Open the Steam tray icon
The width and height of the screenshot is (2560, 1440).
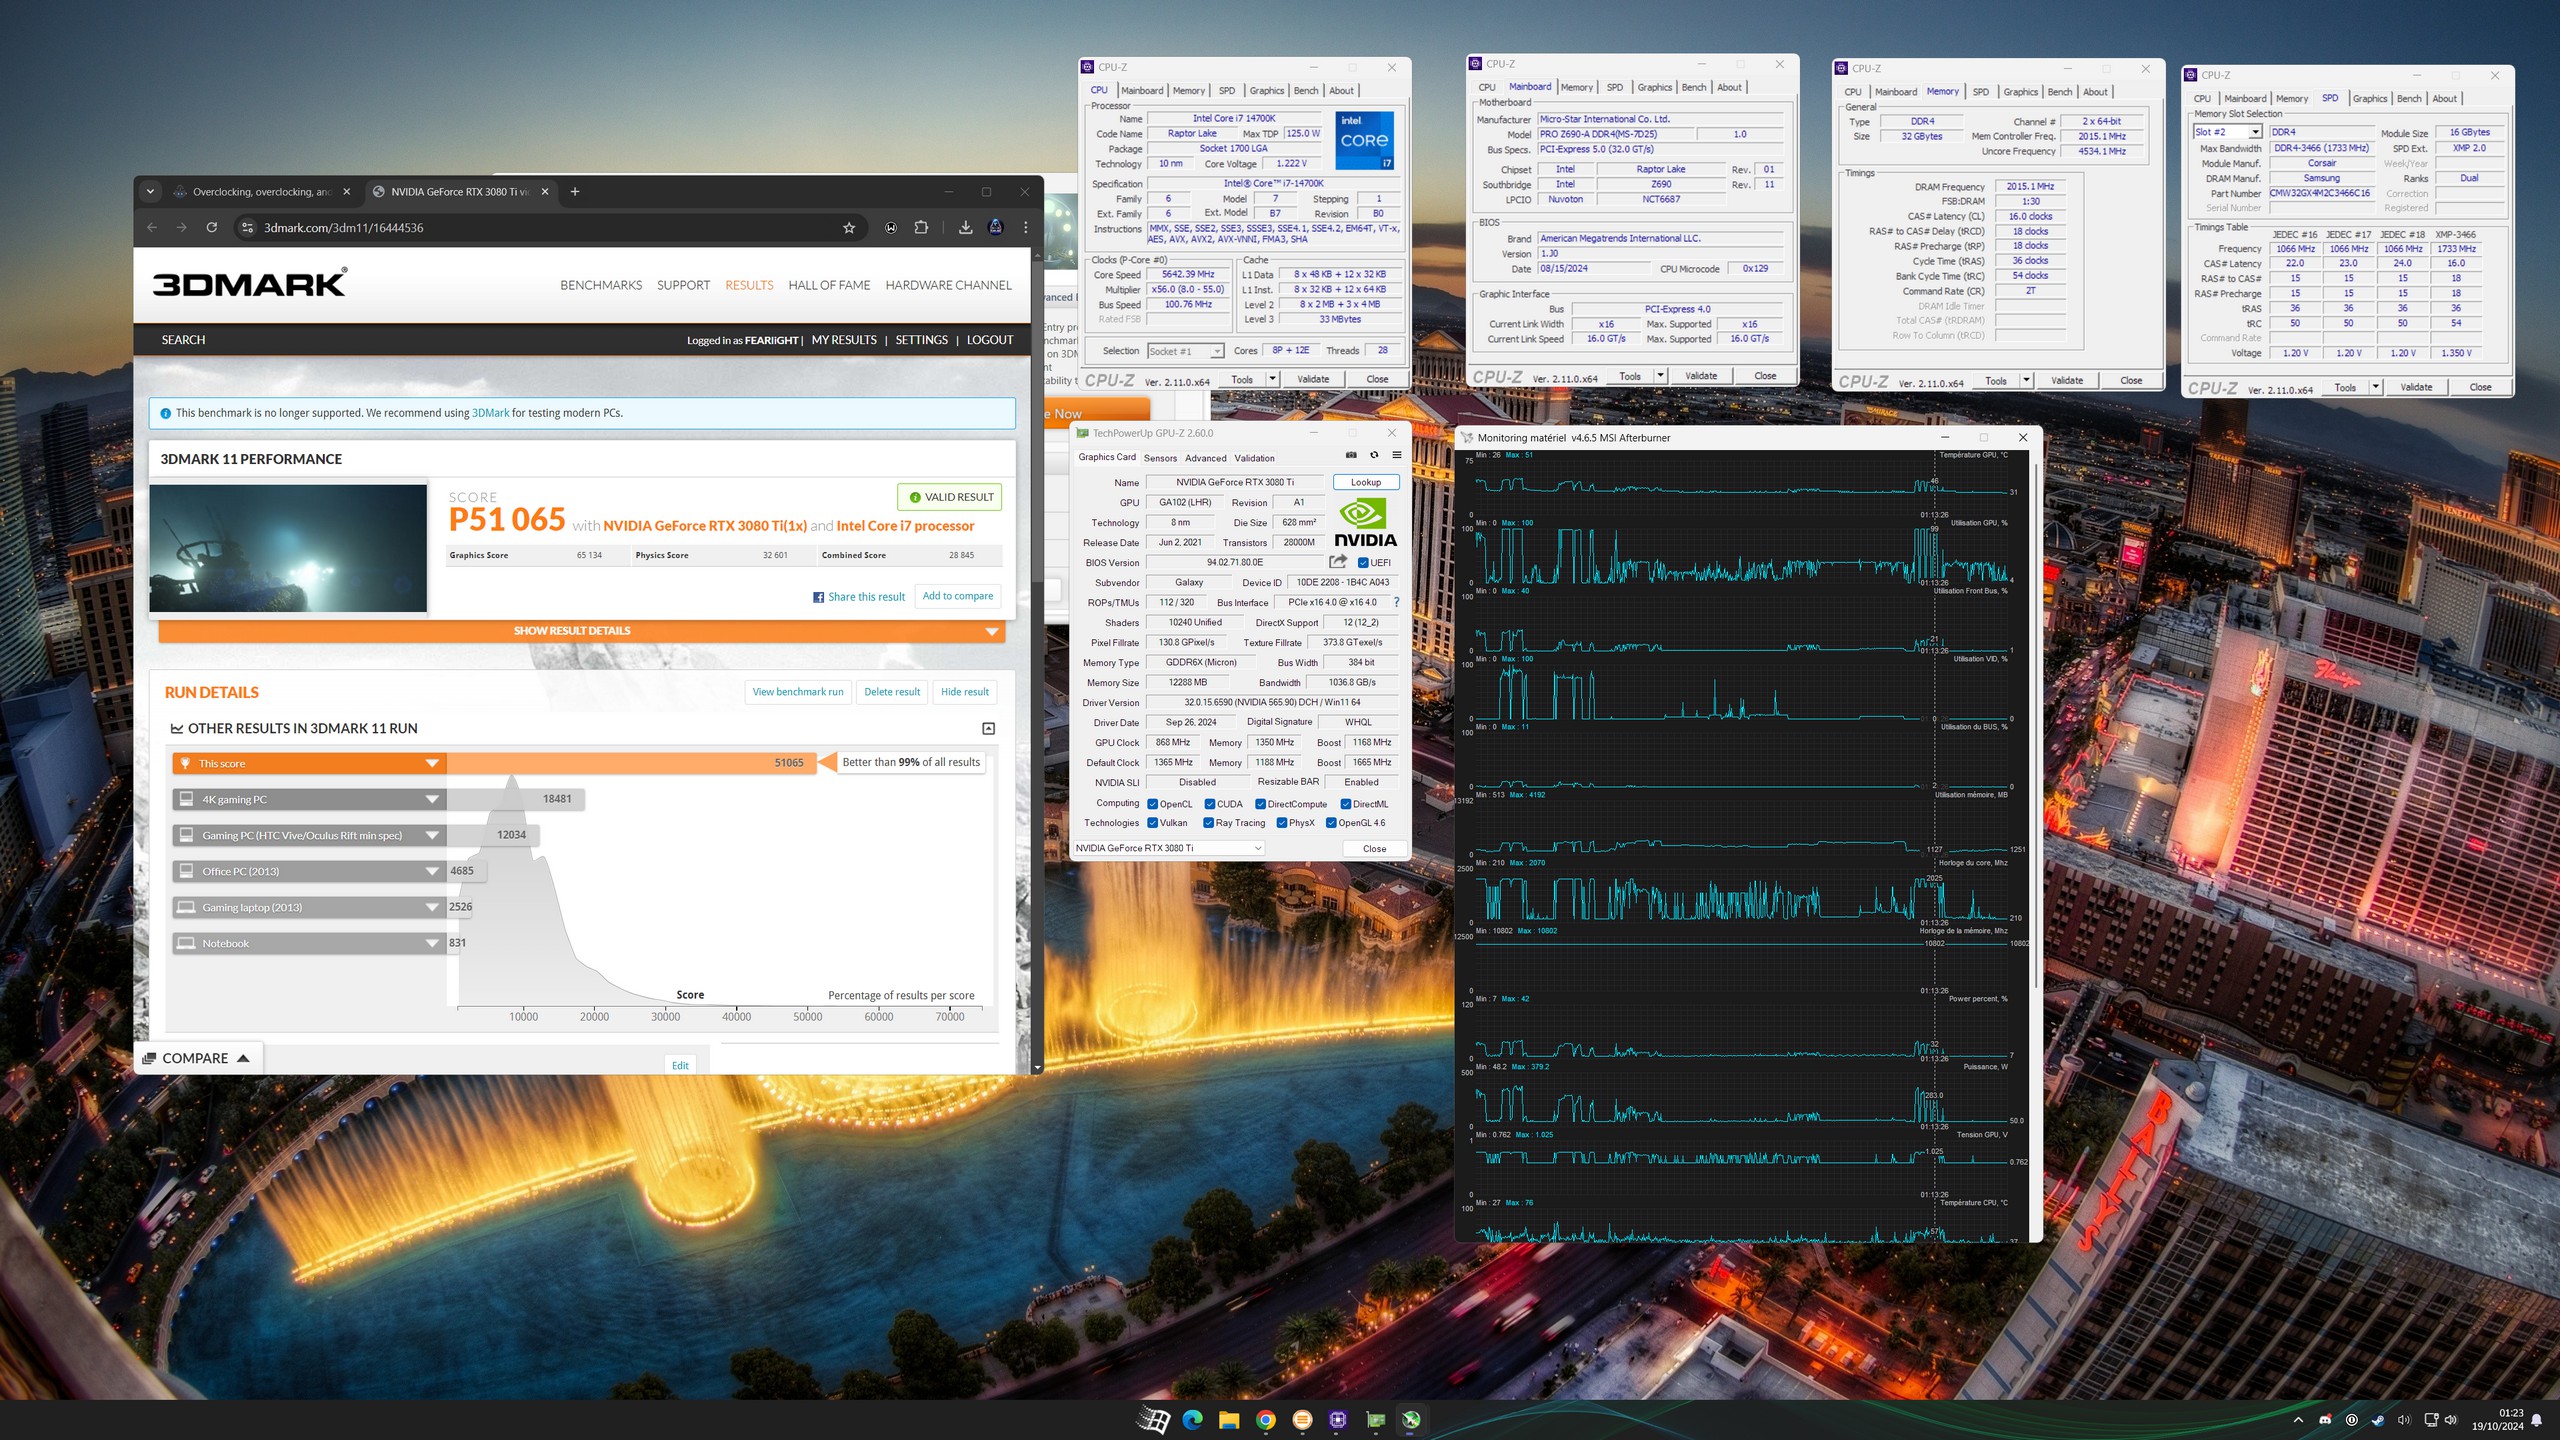(2378, 1420)
